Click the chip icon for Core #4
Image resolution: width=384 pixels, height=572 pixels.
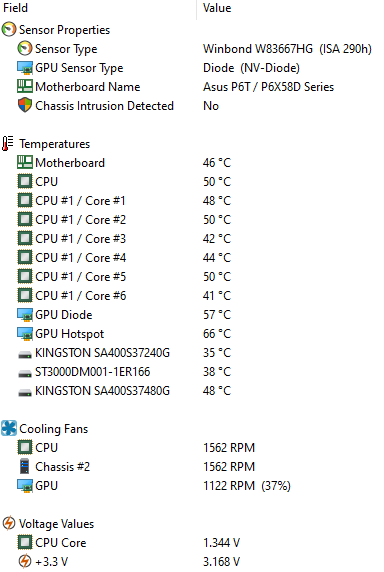coord(25,257)
